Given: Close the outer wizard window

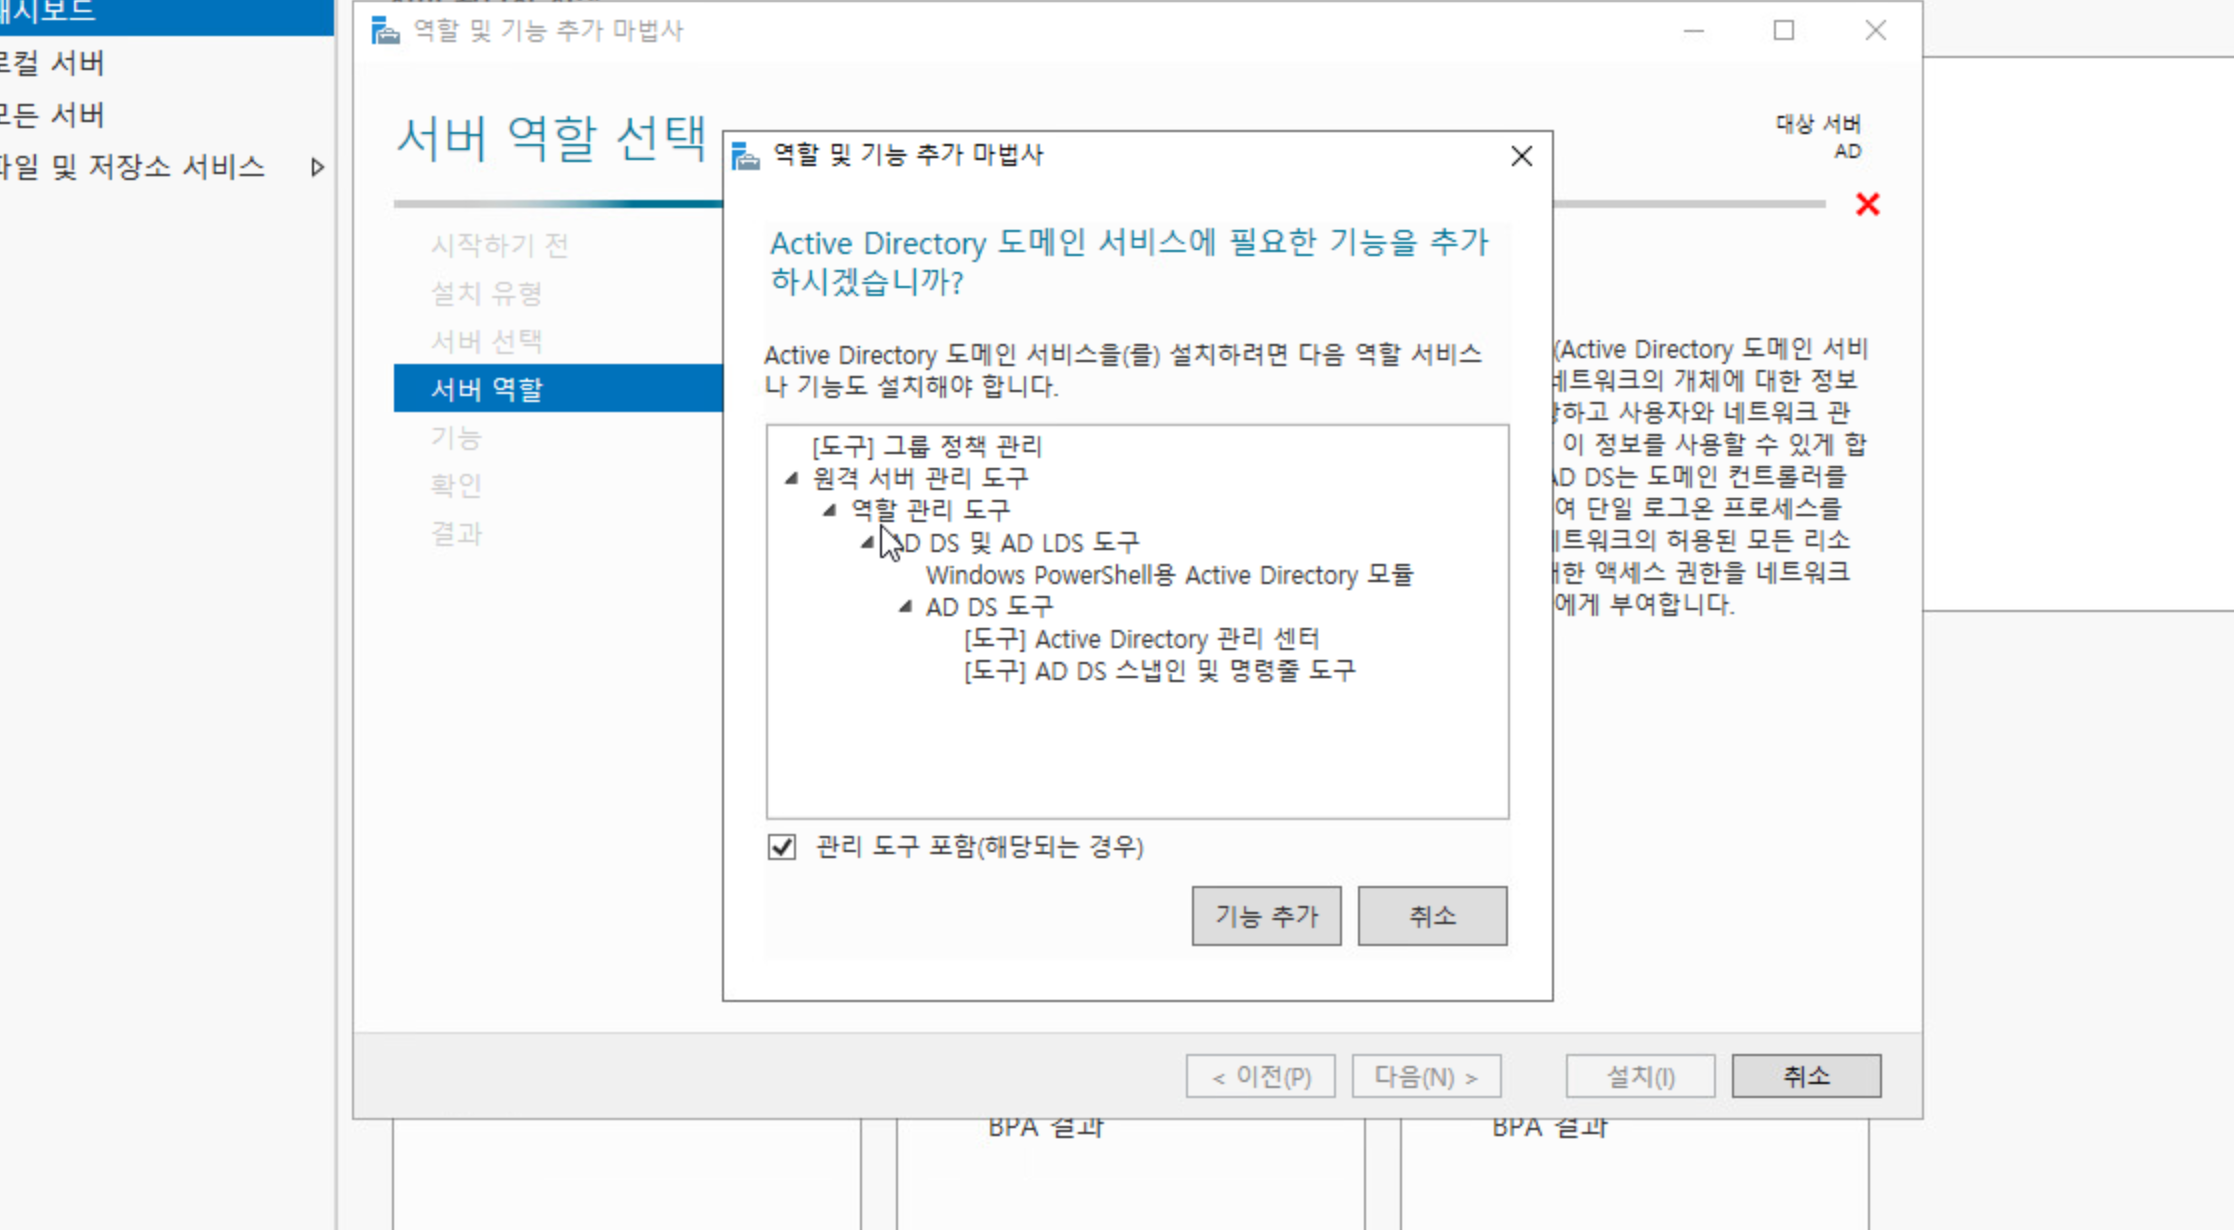Looking at the screenshot, I should pos(1875,31).
